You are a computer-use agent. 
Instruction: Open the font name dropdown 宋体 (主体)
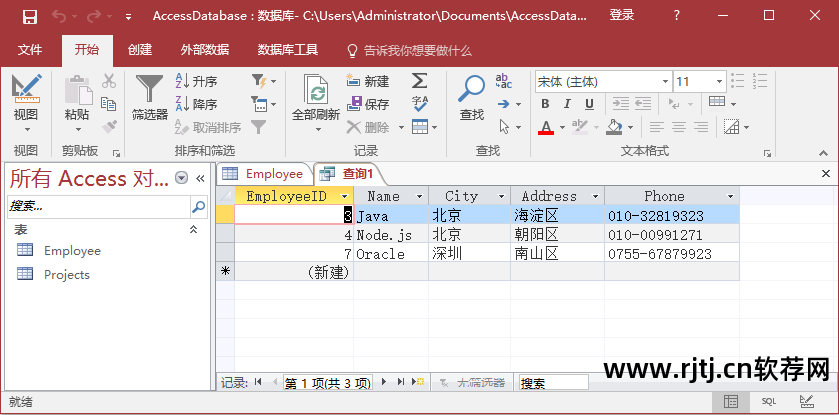pyautogui.click(x=665, y=82)
